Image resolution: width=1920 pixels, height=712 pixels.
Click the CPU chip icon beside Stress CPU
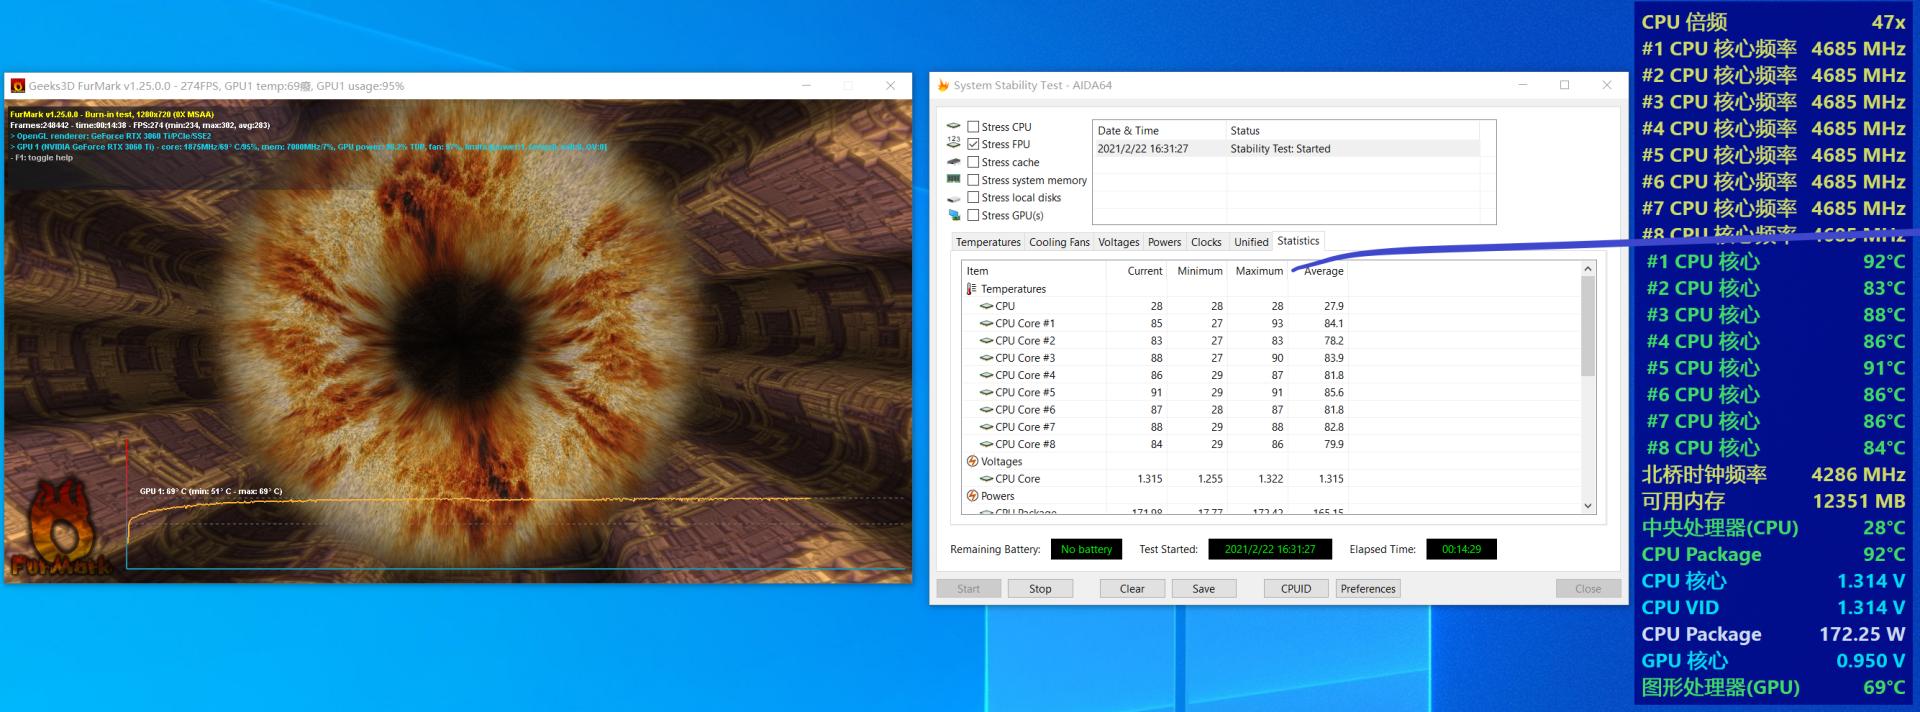click(x=954, y=127)
